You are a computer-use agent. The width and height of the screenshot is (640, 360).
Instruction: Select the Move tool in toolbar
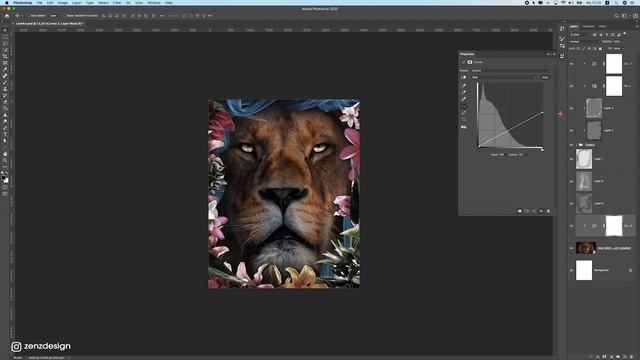(5, 30)
